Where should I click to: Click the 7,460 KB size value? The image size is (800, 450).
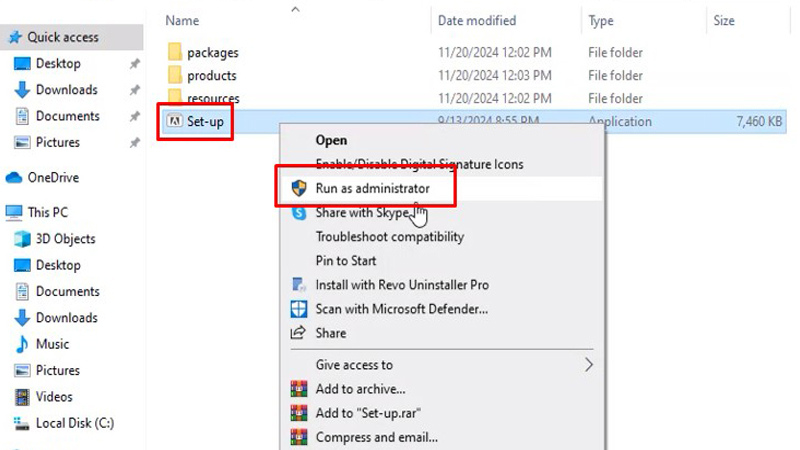point(759,121)
